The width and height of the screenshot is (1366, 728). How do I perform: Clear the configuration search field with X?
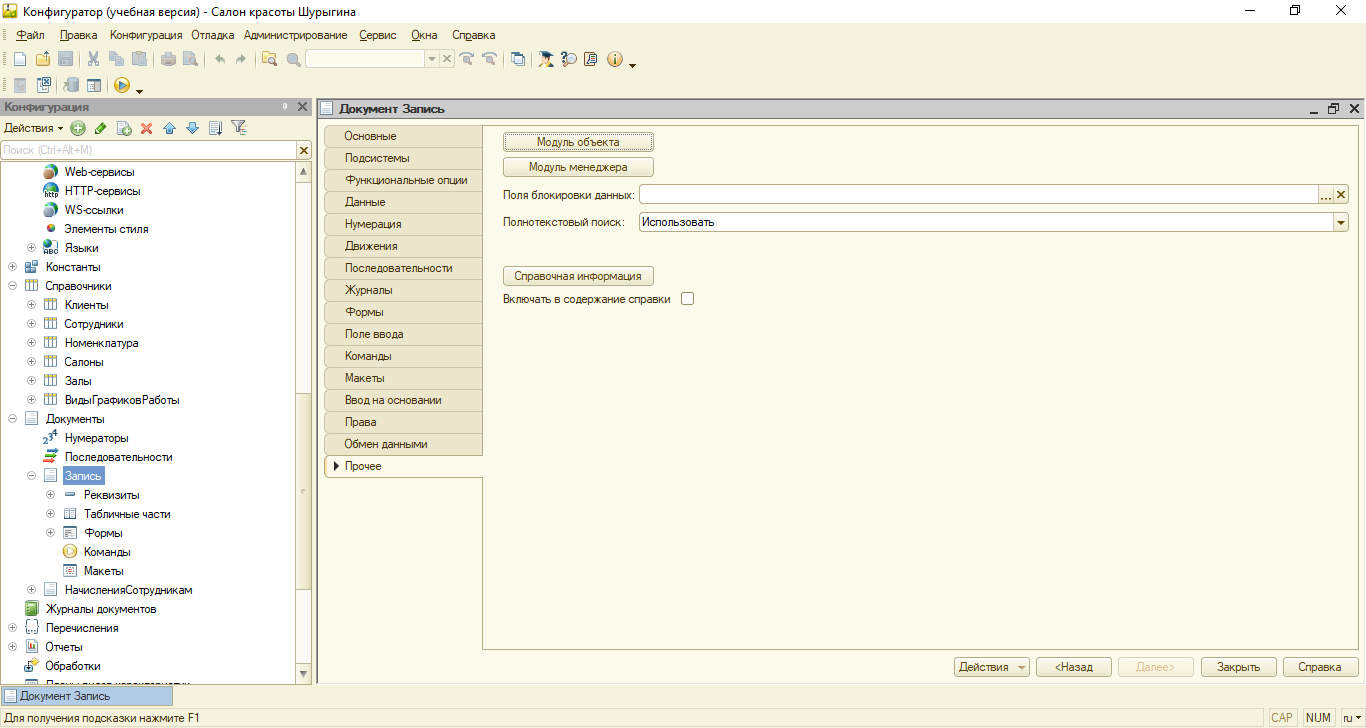pos(304,150)
